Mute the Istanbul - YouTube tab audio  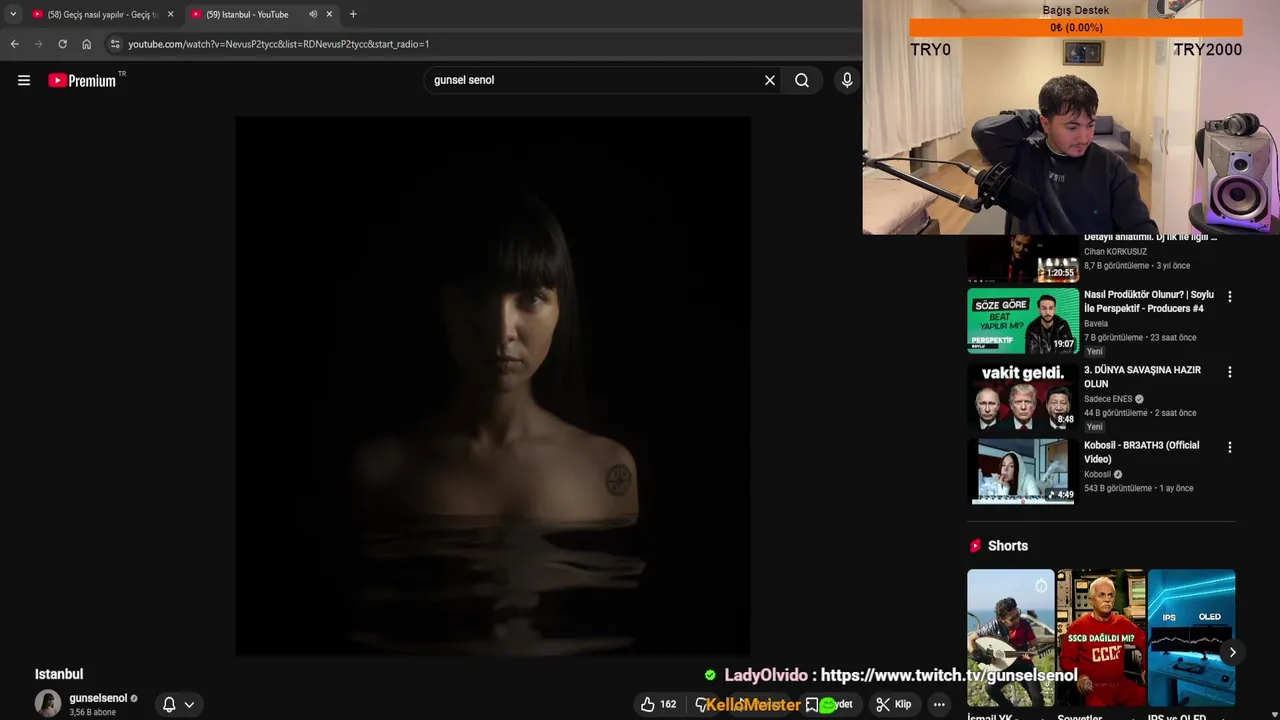[x=313, y=14]
